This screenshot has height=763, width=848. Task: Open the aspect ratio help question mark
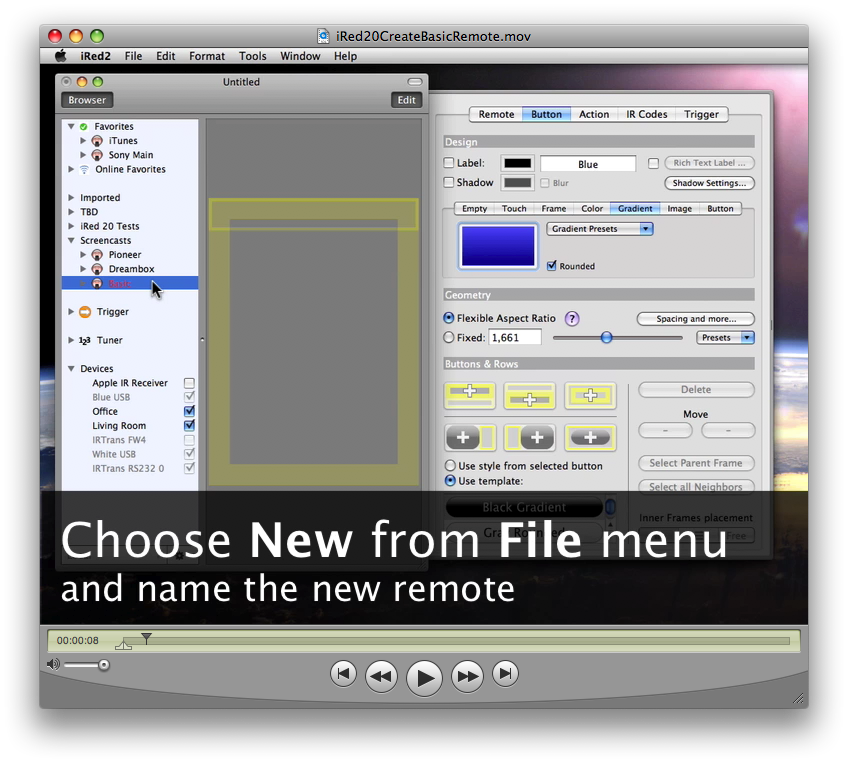[x=572, y=319]
